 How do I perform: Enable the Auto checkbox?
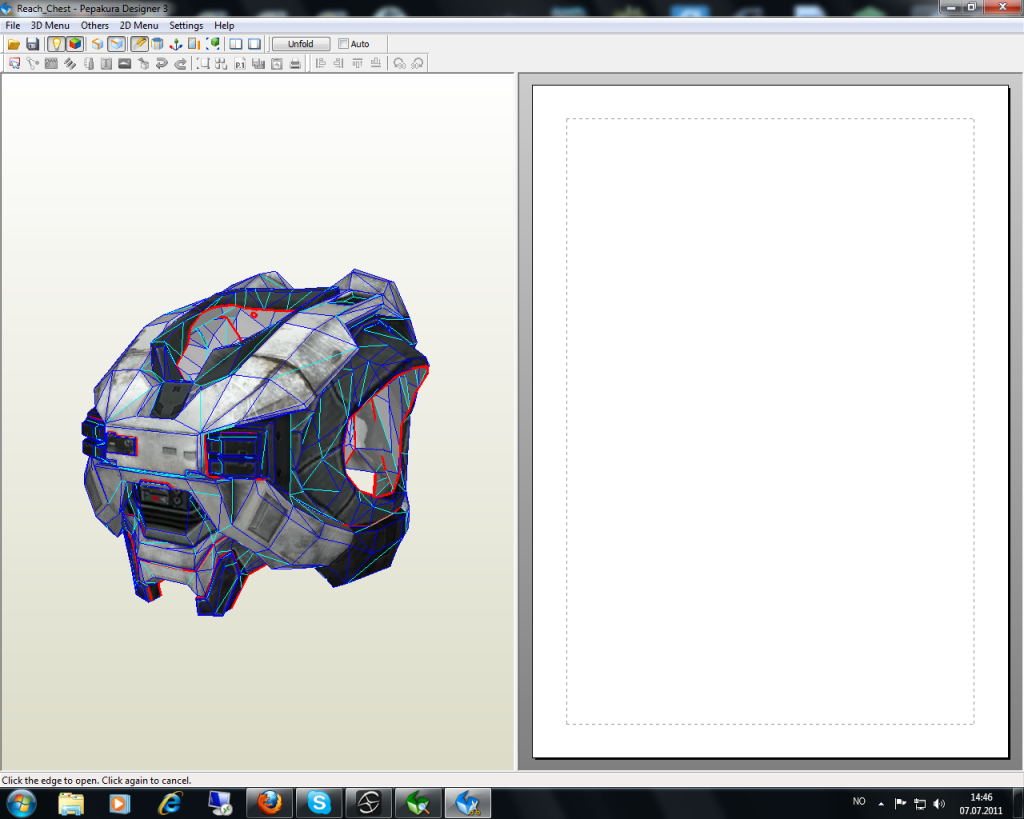tap(344, 44)
